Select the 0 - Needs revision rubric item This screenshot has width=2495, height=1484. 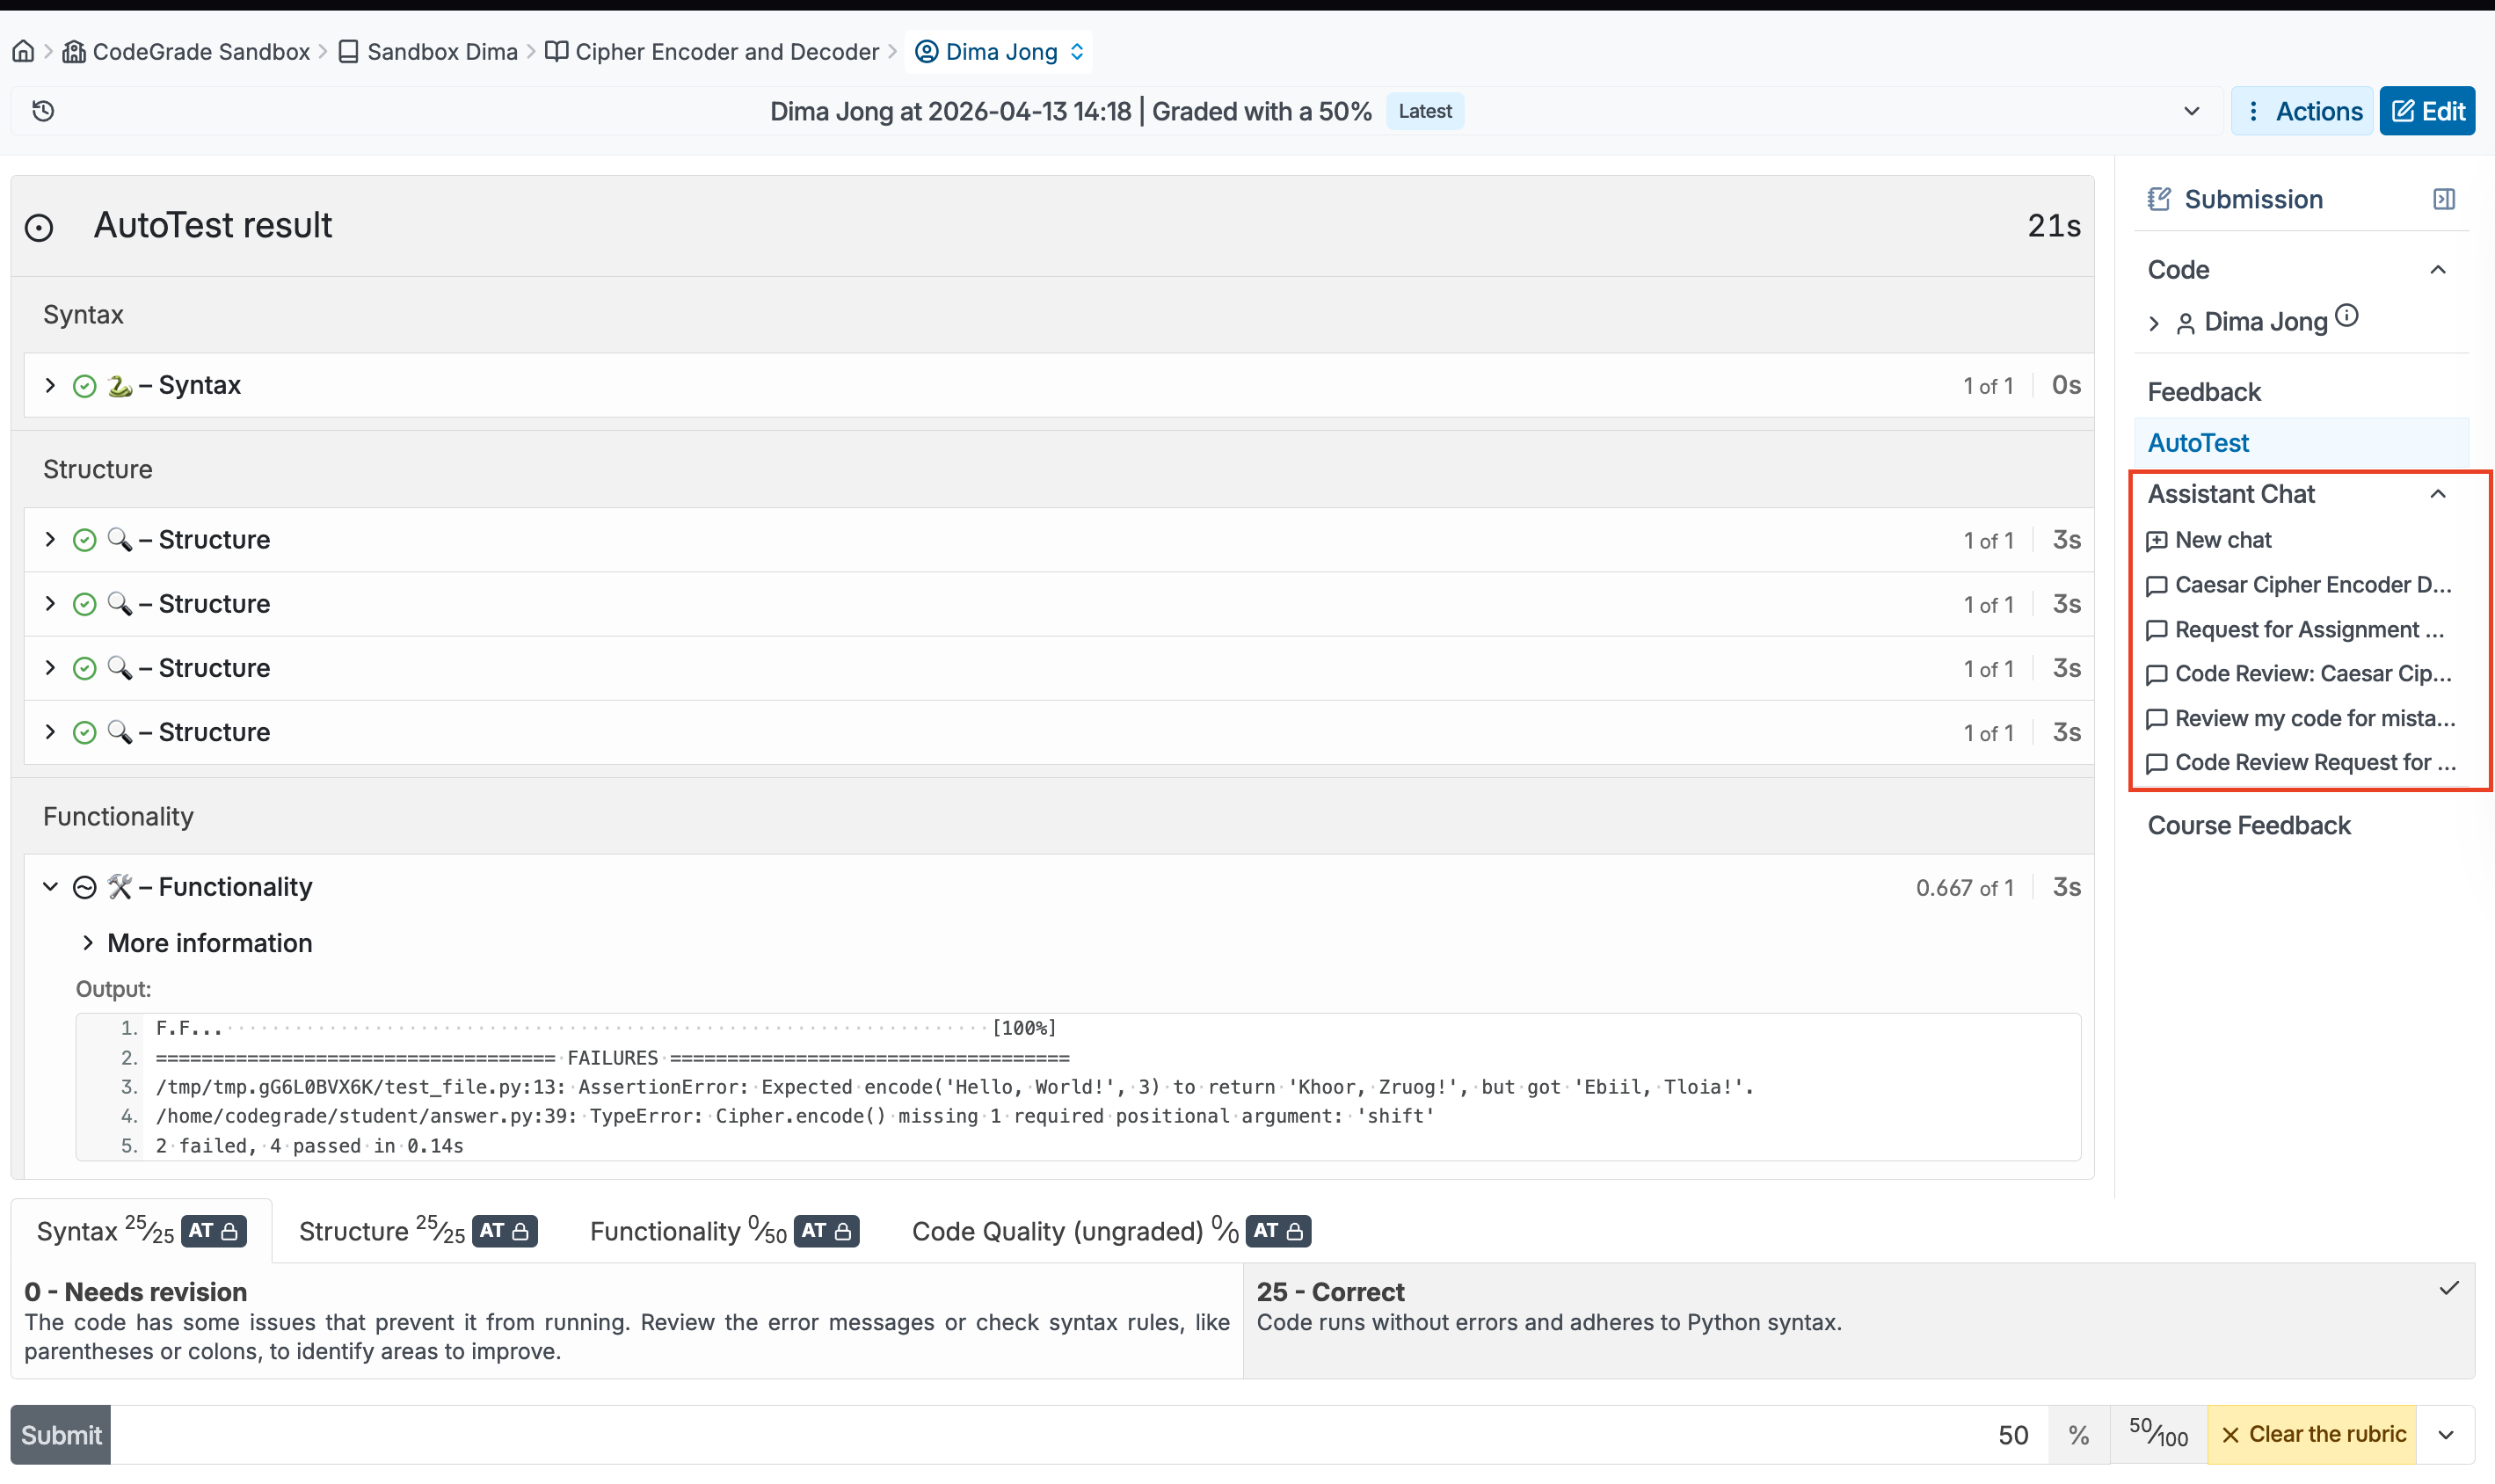pyautogui.click(x=626, y=1320)
